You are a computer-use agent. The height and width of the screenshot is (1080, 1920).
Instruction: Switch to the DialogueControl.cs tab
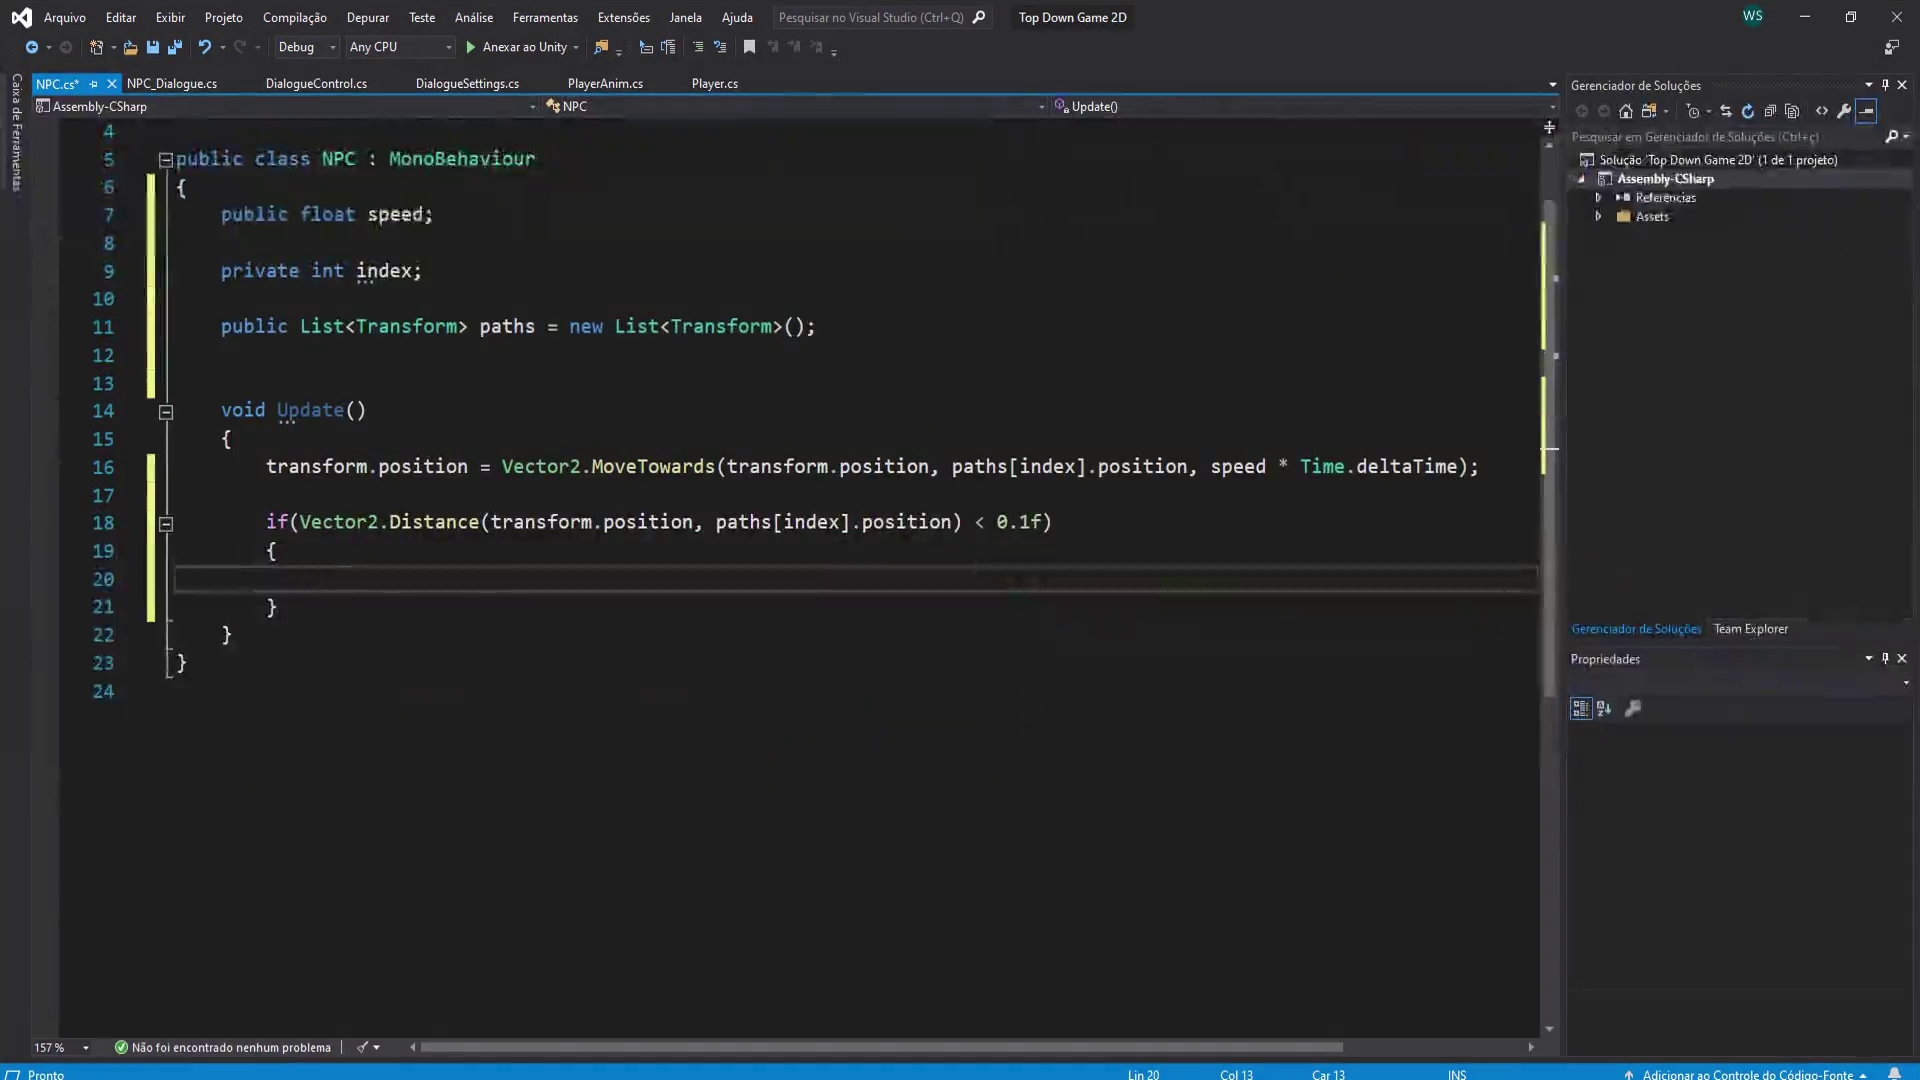pos(316,84)
